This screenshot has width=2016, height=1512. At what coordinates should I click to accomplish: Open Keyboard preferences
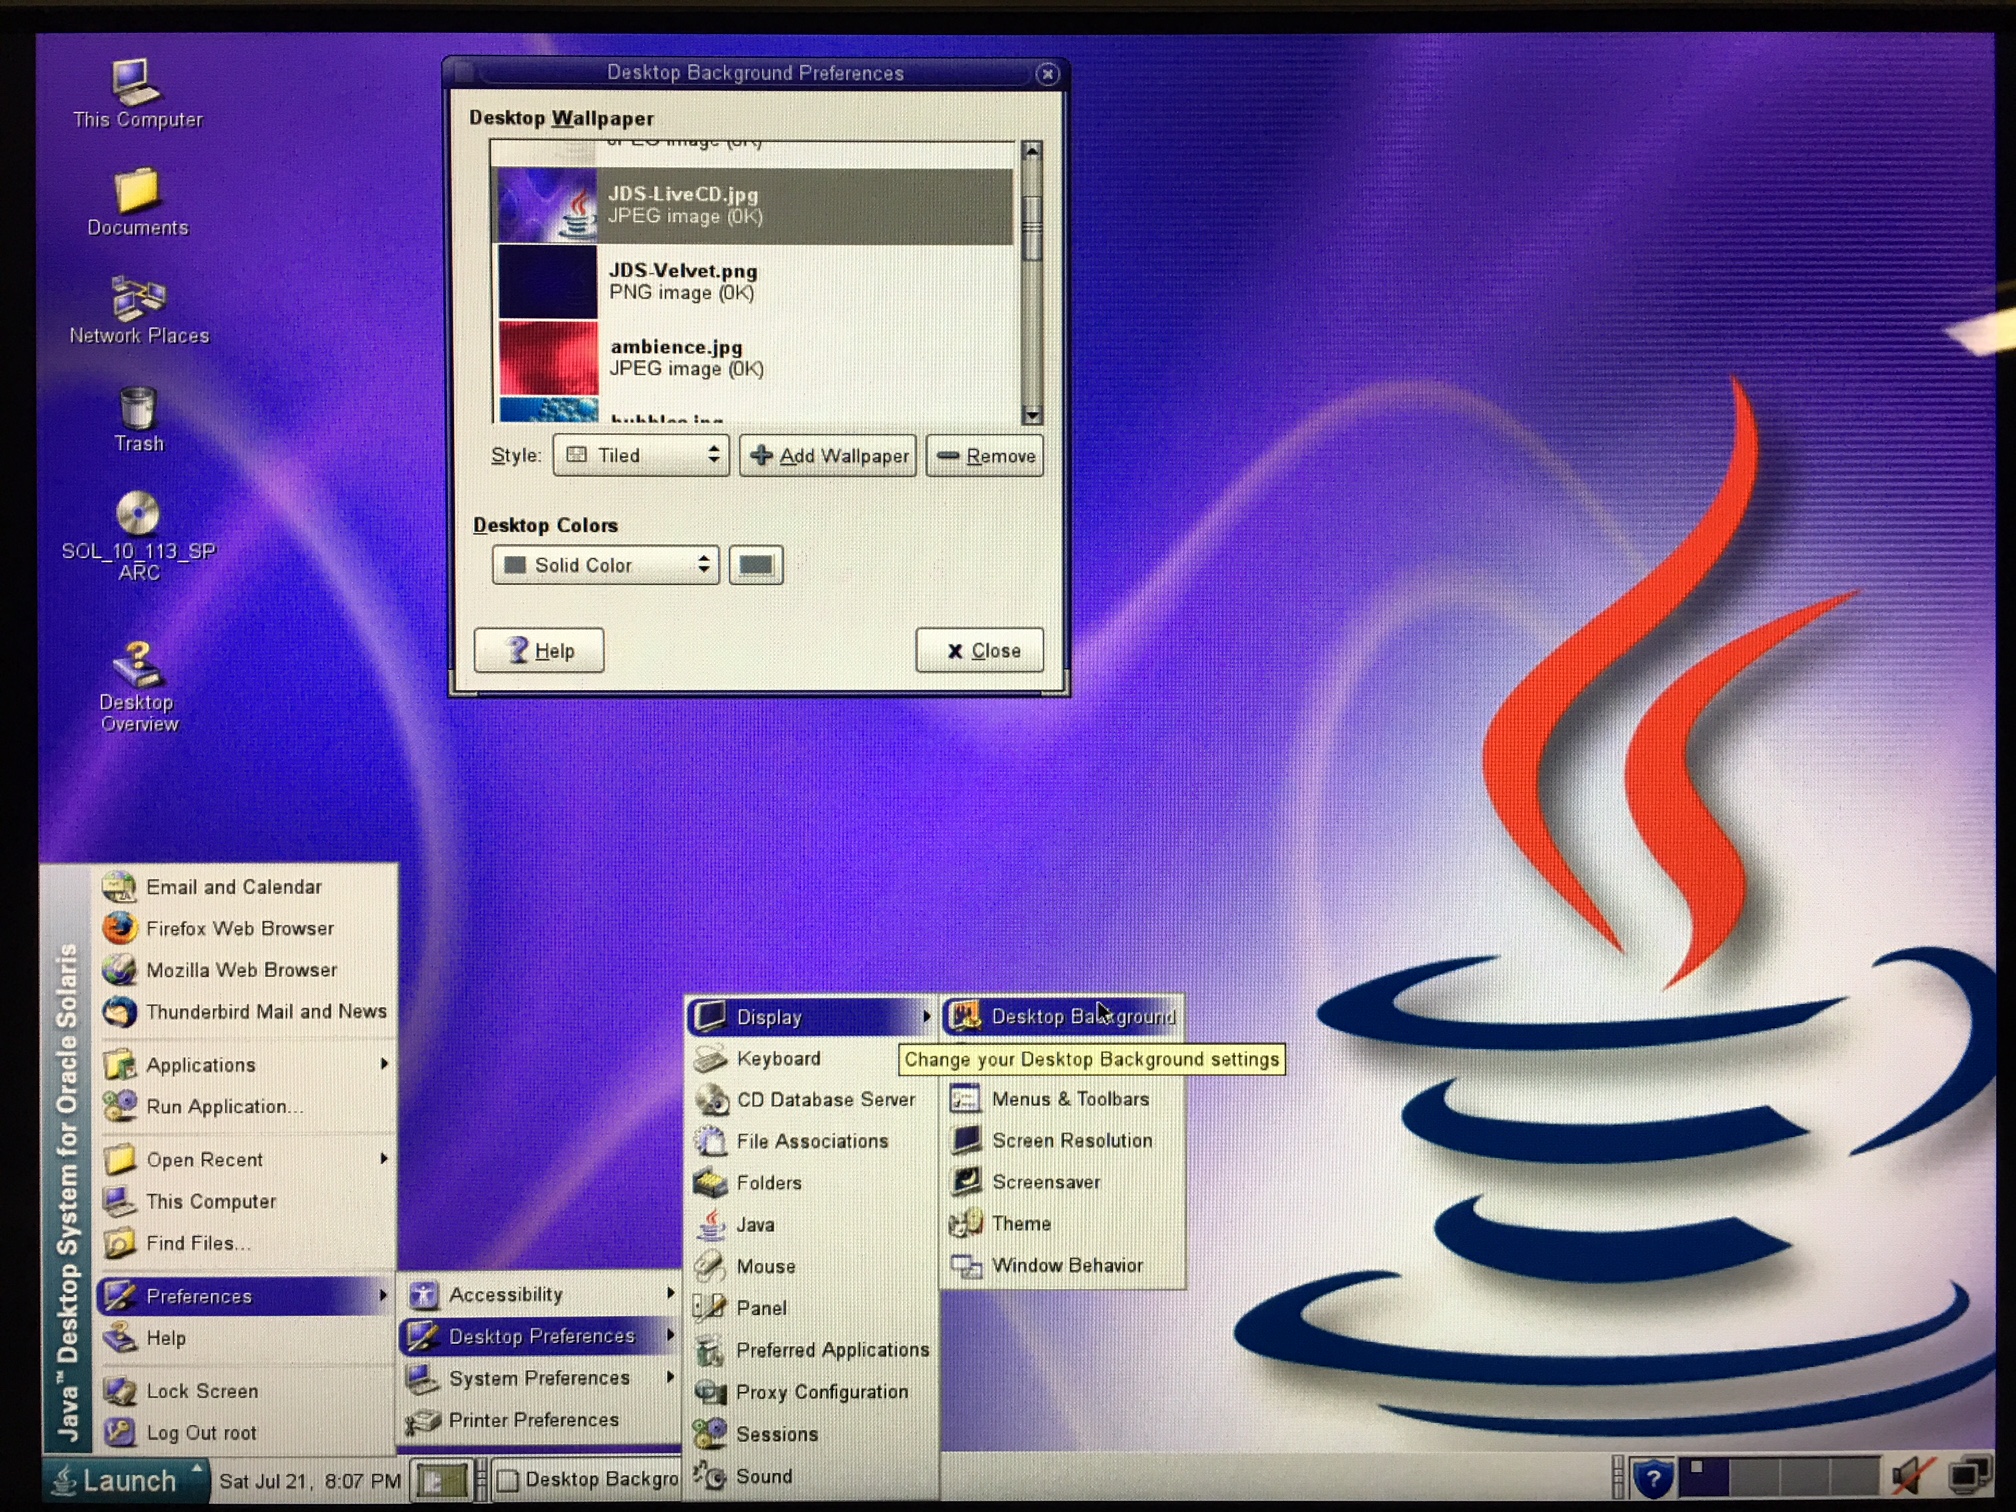(811, 1058)
